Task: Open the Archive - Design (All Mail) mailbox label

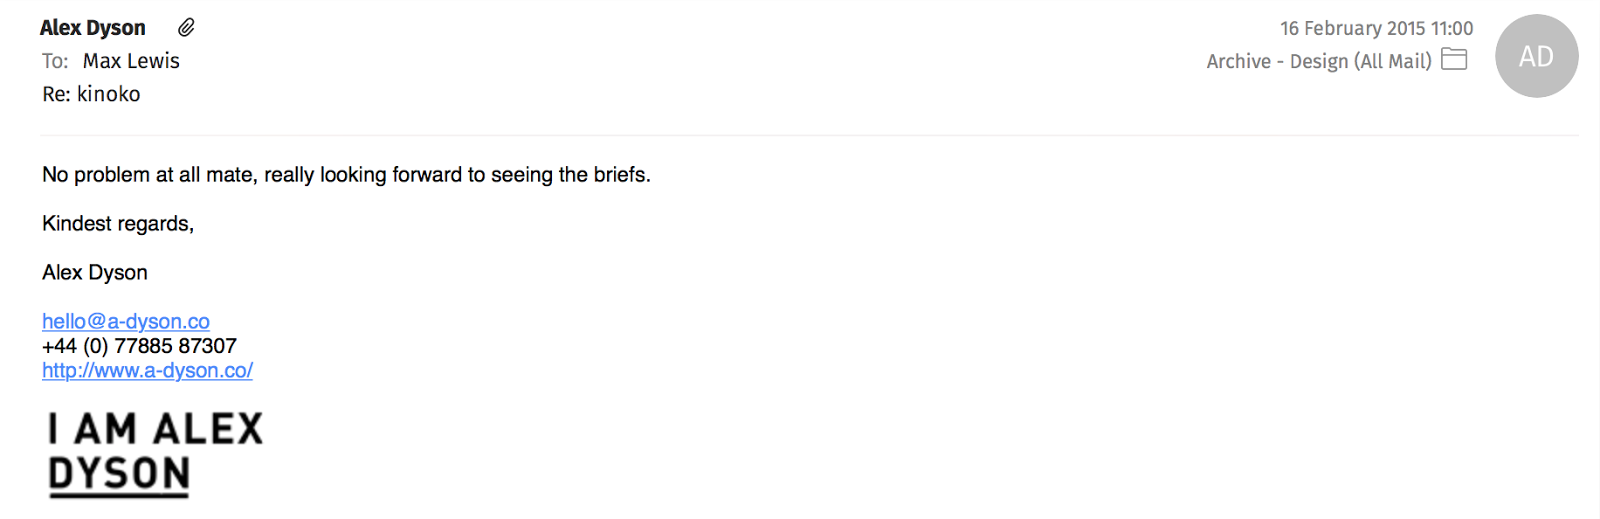Action: (1318, 61)
